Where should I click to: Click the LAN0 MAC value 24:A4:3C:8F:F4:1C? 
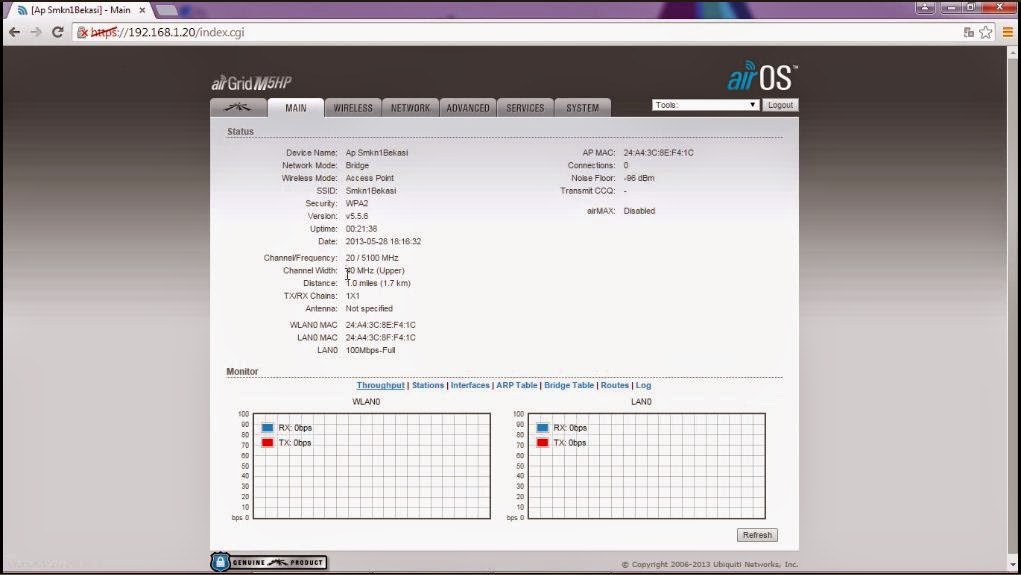(380, 338)
